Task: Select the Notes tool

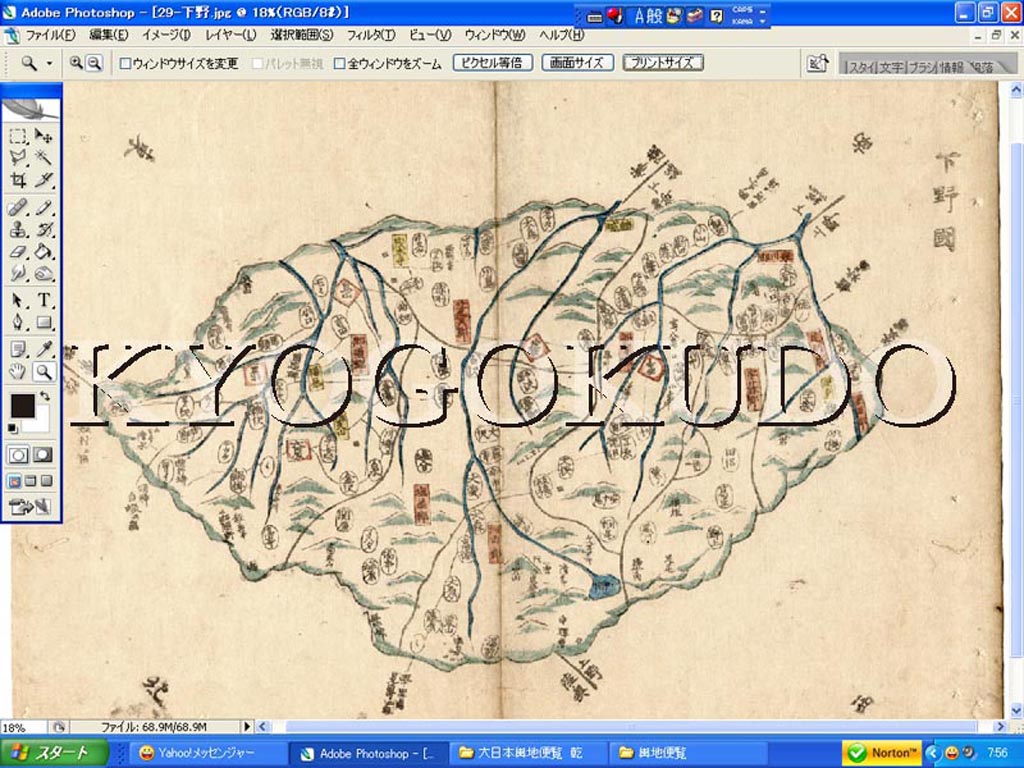Action: (18, 349)
